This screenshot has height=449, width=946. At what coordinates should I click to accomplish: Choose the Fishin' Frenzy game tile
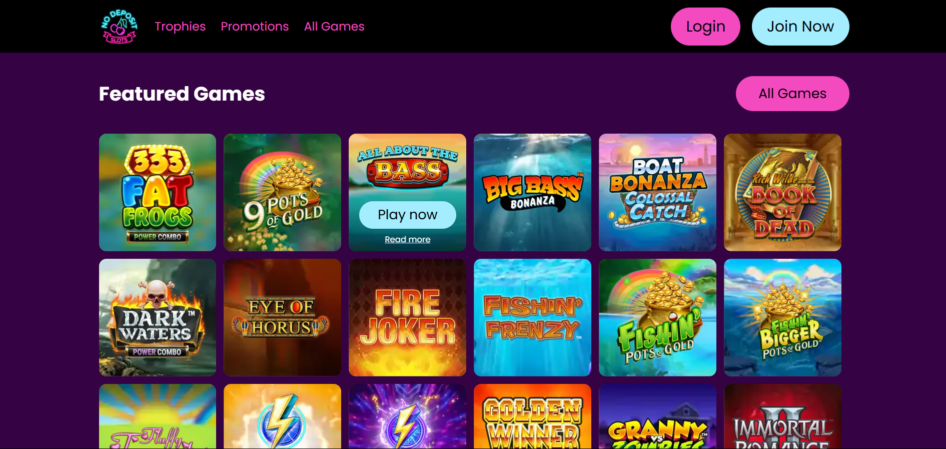pyautogui.click(x=532, y=317)
